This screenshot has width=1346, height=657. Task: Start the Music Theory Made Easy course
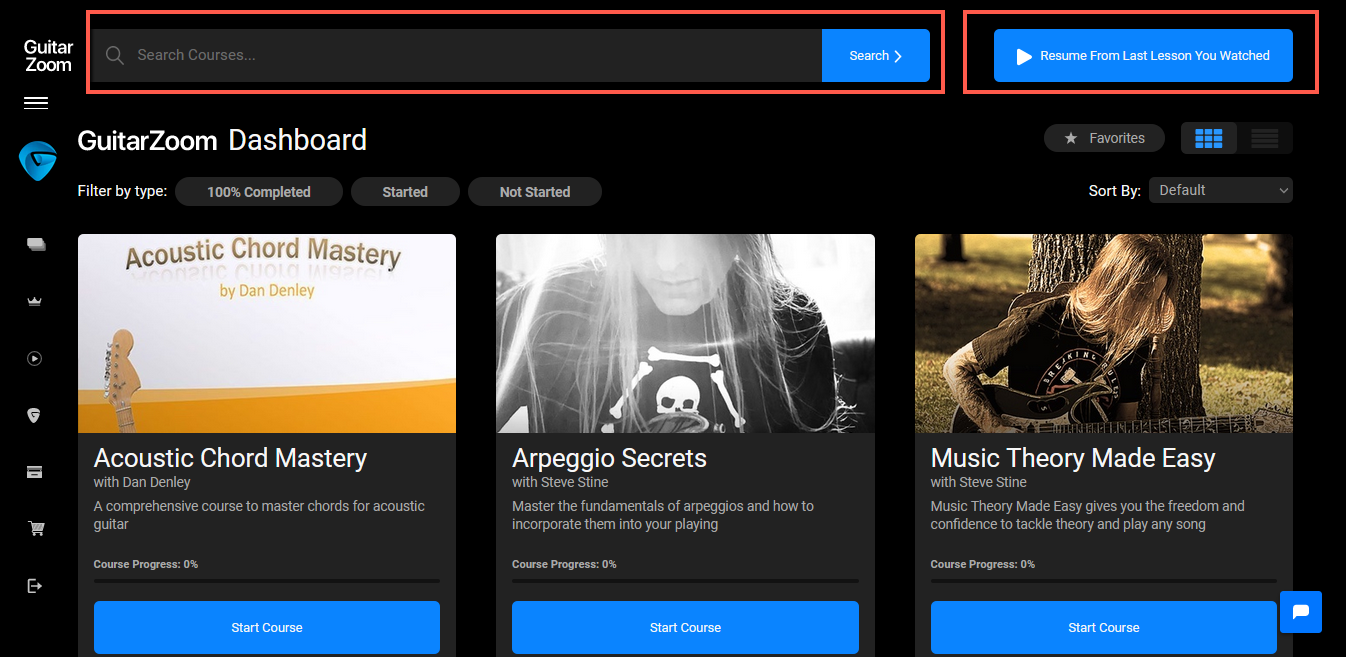pos(1104,627)
